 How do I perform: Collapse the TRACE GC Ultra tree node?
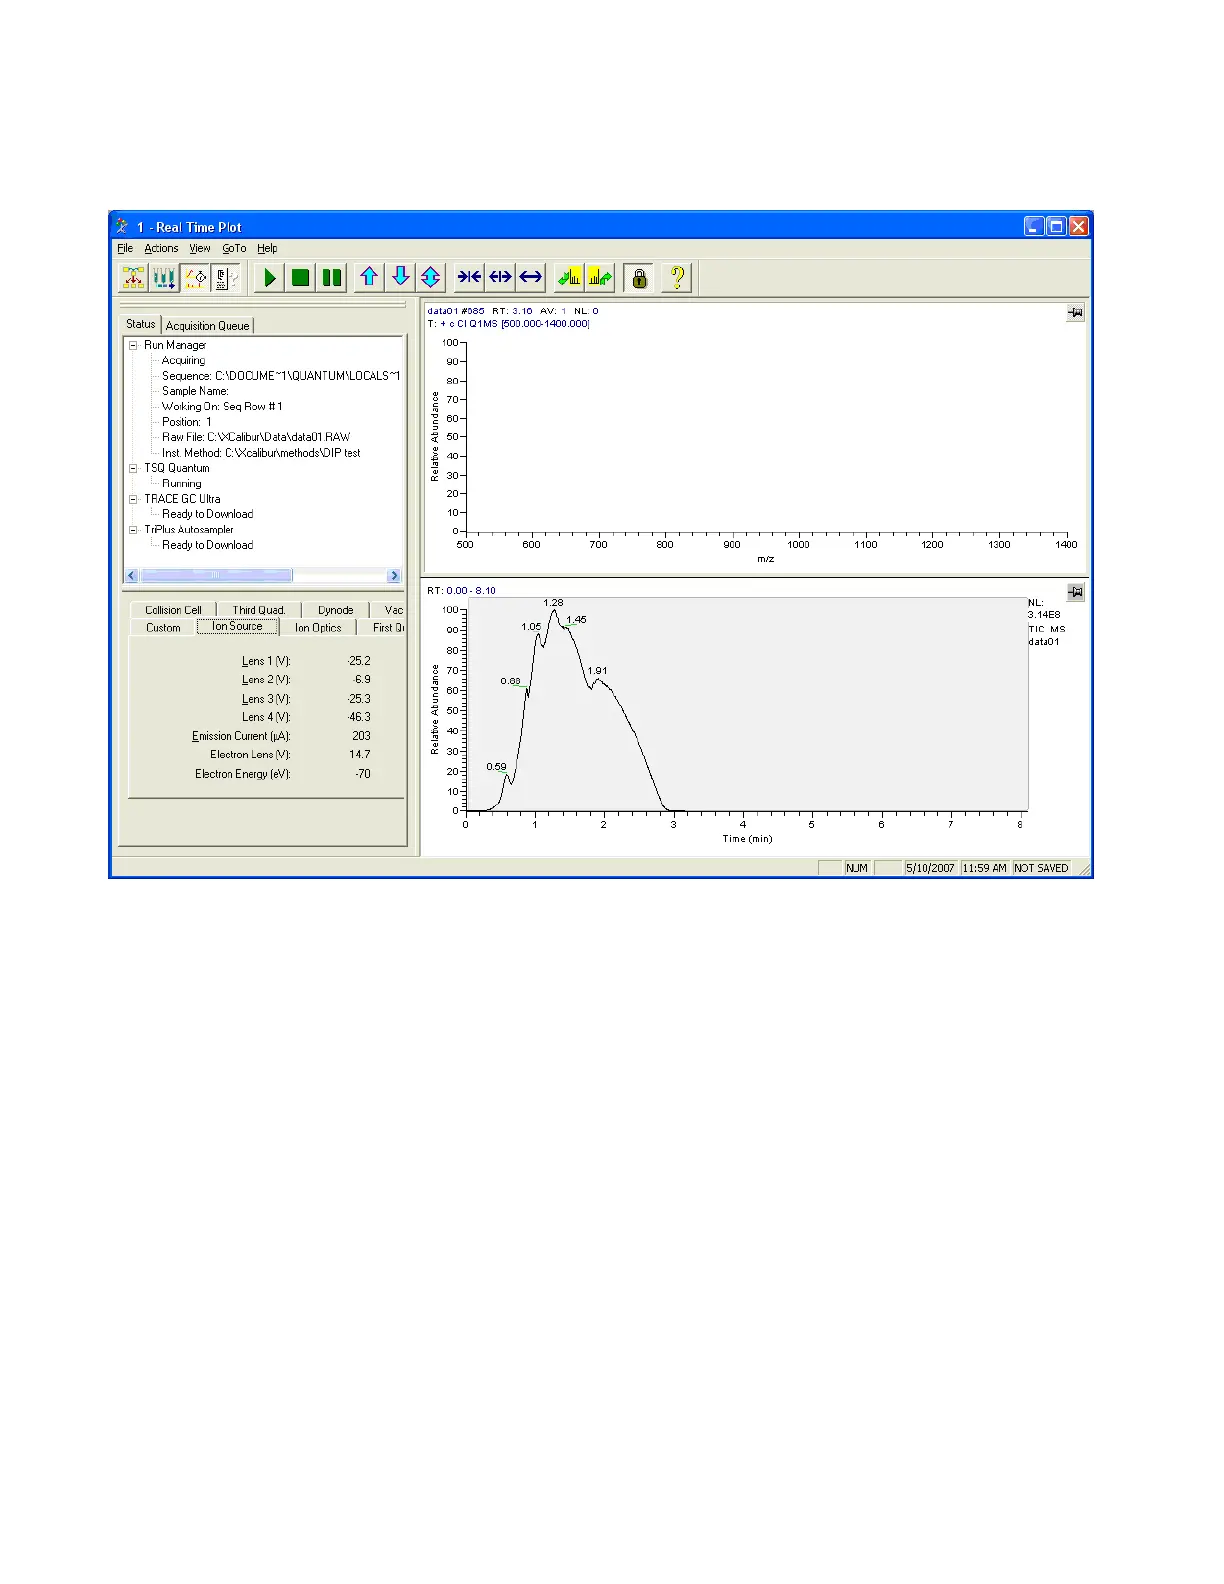coord(133,499)
